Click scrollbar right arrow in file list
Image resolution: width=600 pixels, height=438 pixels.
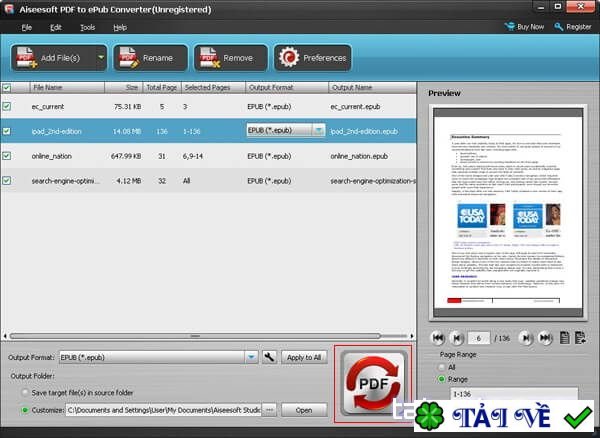click(x=412, y=336)
